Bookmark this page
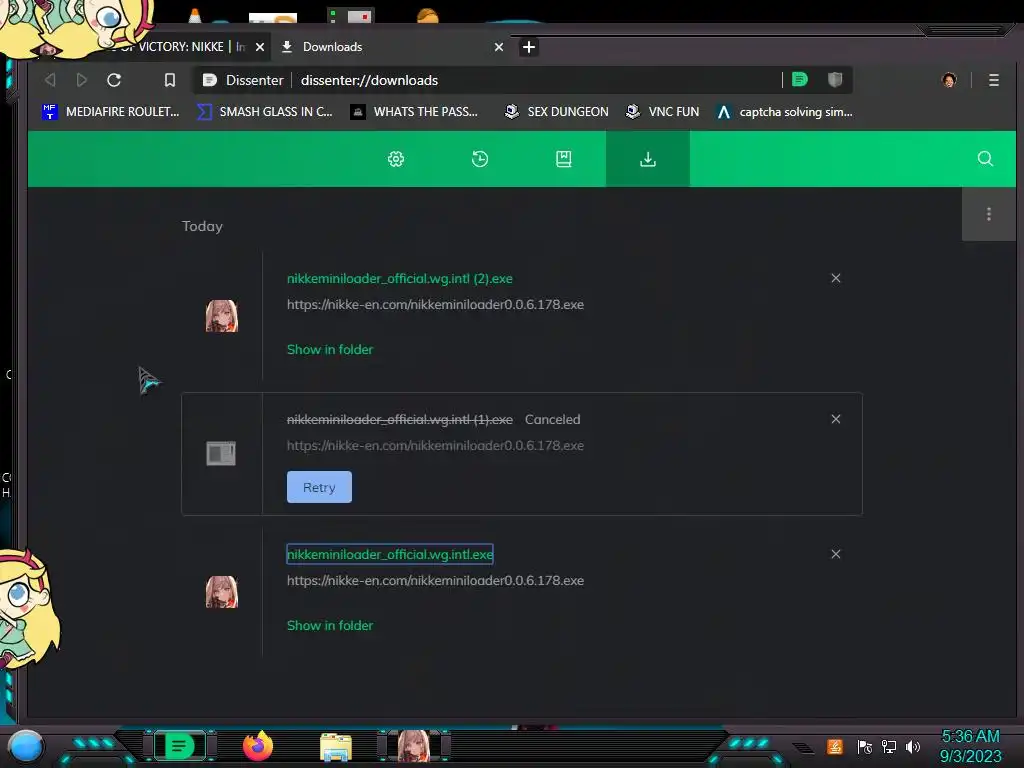Image resolution: width=1024 pixels, height=768 pixels. point(170,80)
